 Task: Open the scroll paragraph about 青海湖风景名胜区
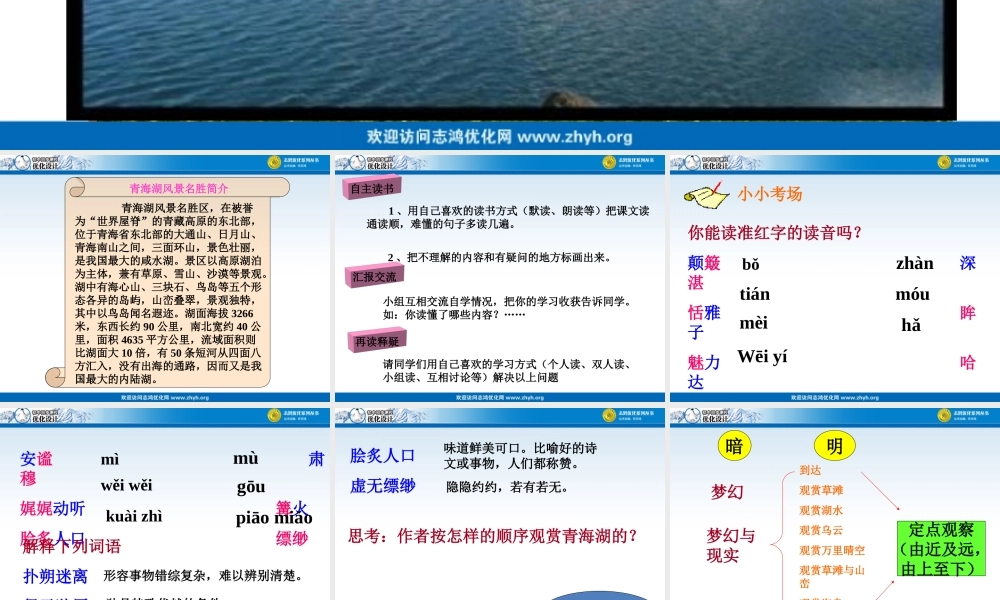click(171, 293)
